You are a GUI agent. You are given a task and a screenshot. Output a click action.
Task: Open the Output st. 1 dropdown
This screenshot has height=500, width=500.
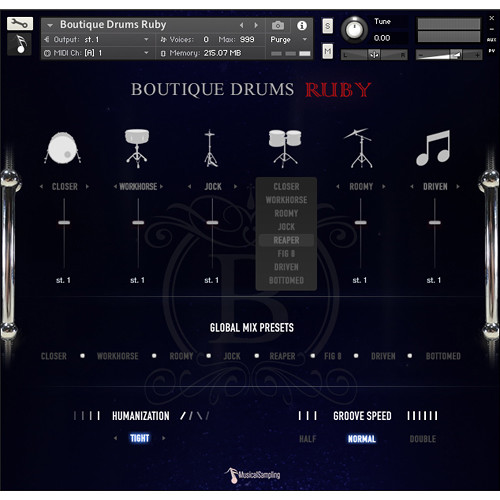(97, 39)
